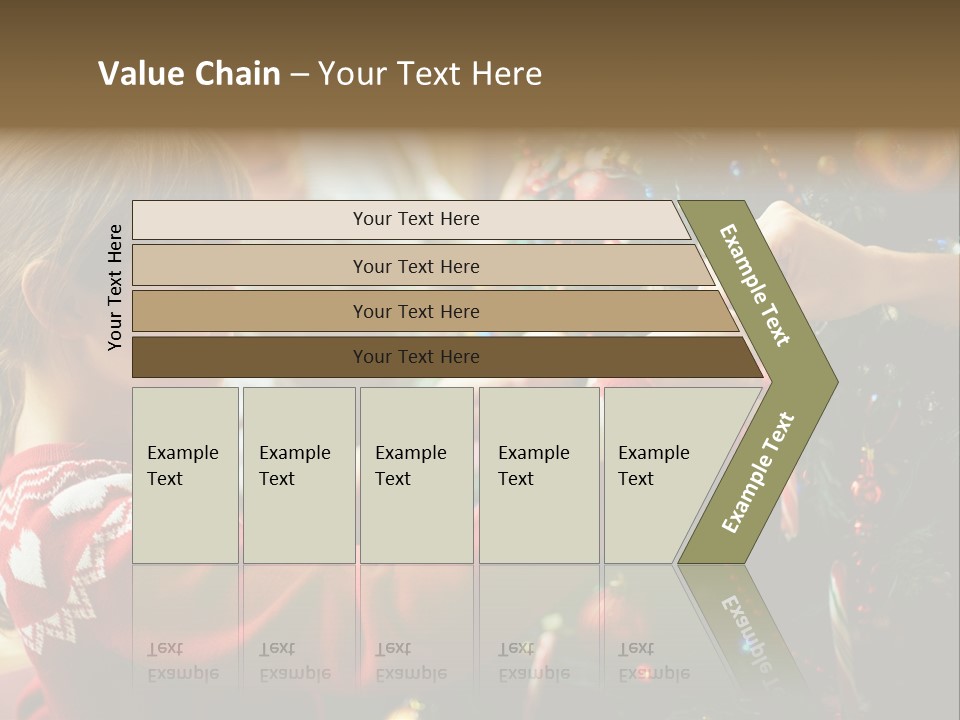This screenshot has width=960, height=720.
Task: Select the second tan "Your Text Here" bar
Action: (x=415, y=266)
